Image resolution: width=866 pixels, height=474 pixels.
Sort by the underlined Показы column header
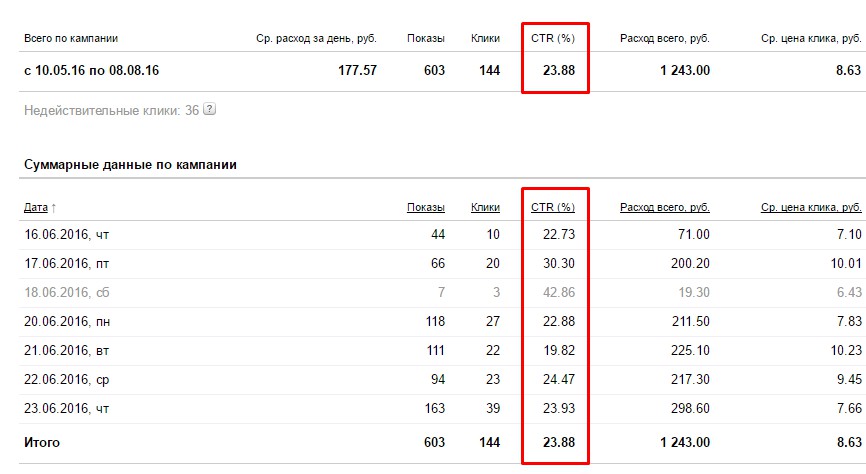(x=425, y=207)
